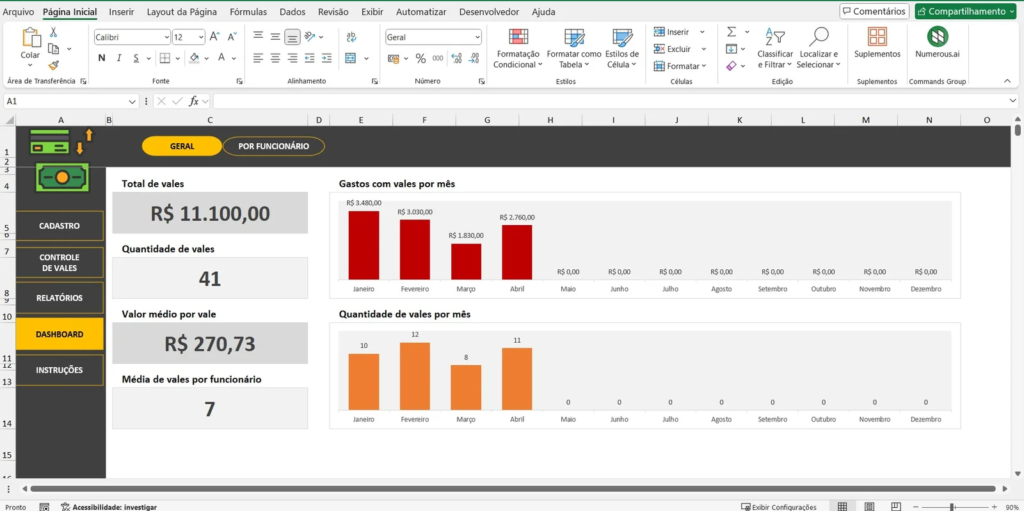
Task: Open Formatação Condicional
Action: (518, 47)
